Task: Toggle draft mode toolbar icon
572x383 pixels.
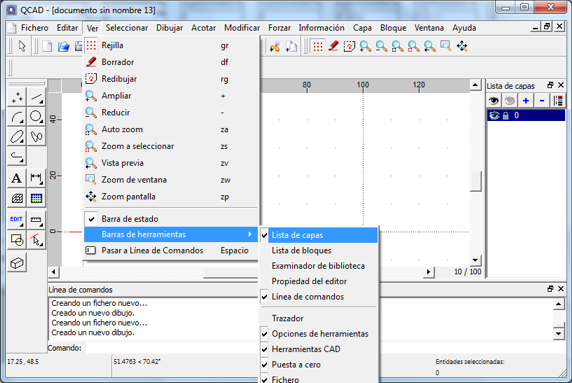Action: 333,46
